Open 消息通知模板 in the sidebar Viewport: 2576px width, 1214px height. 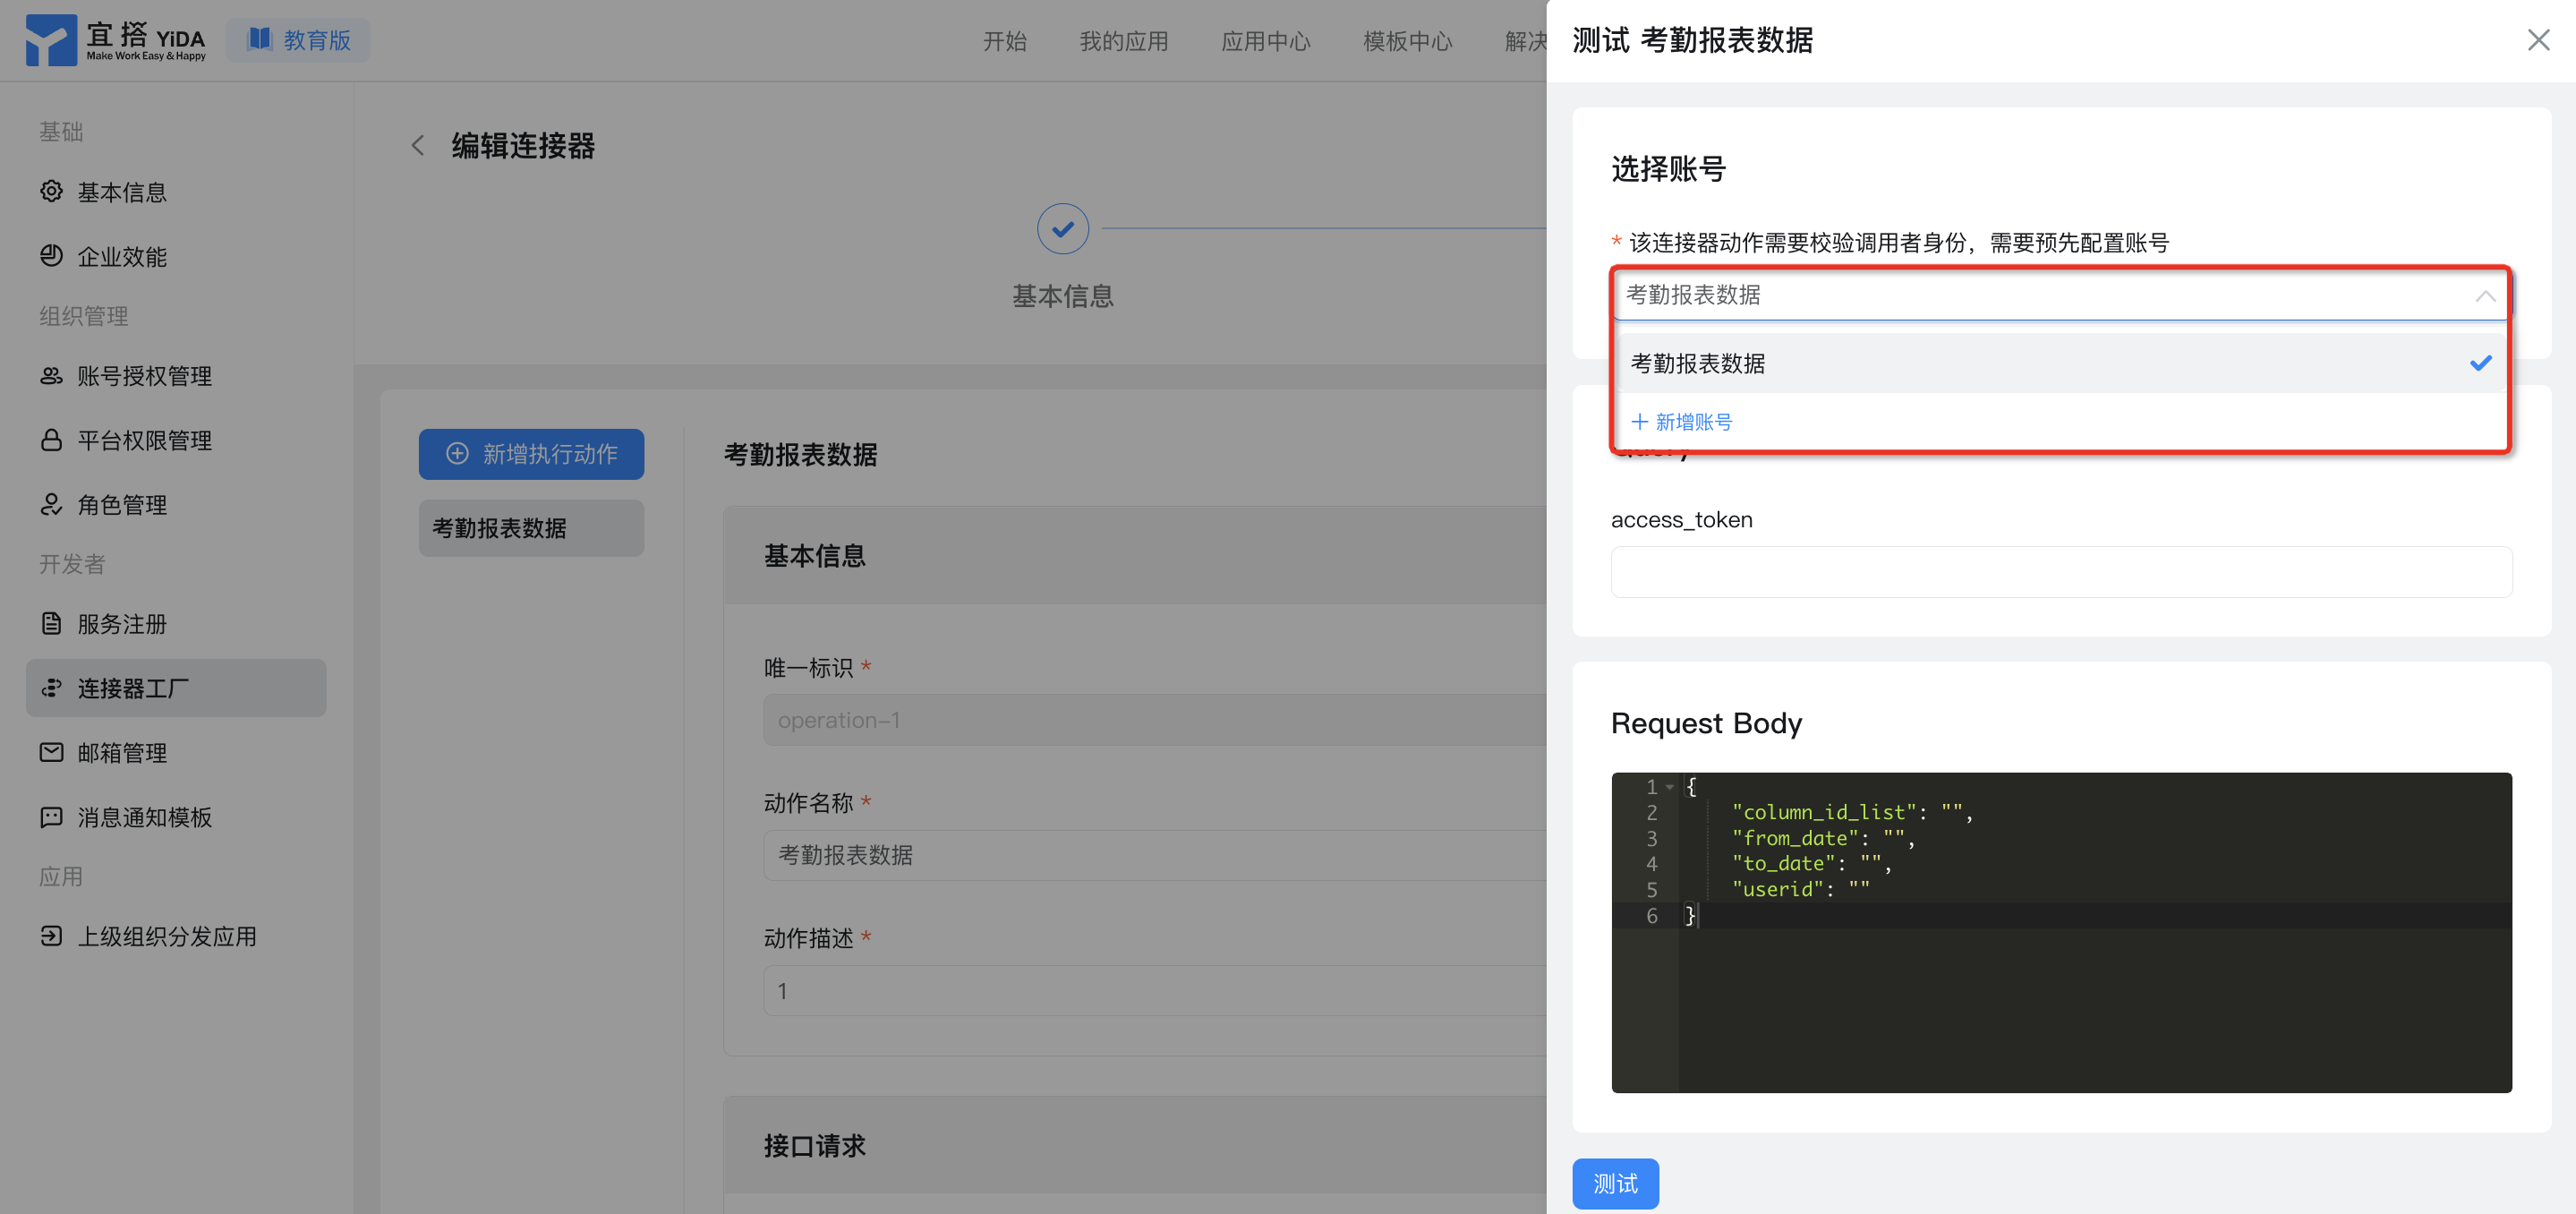176,817
